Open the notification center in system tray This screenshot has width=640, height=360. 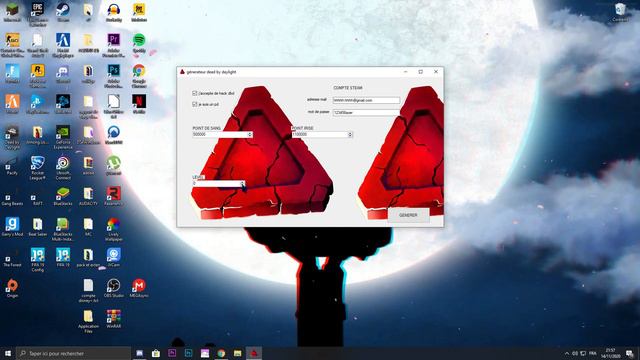tap(630, 353)
